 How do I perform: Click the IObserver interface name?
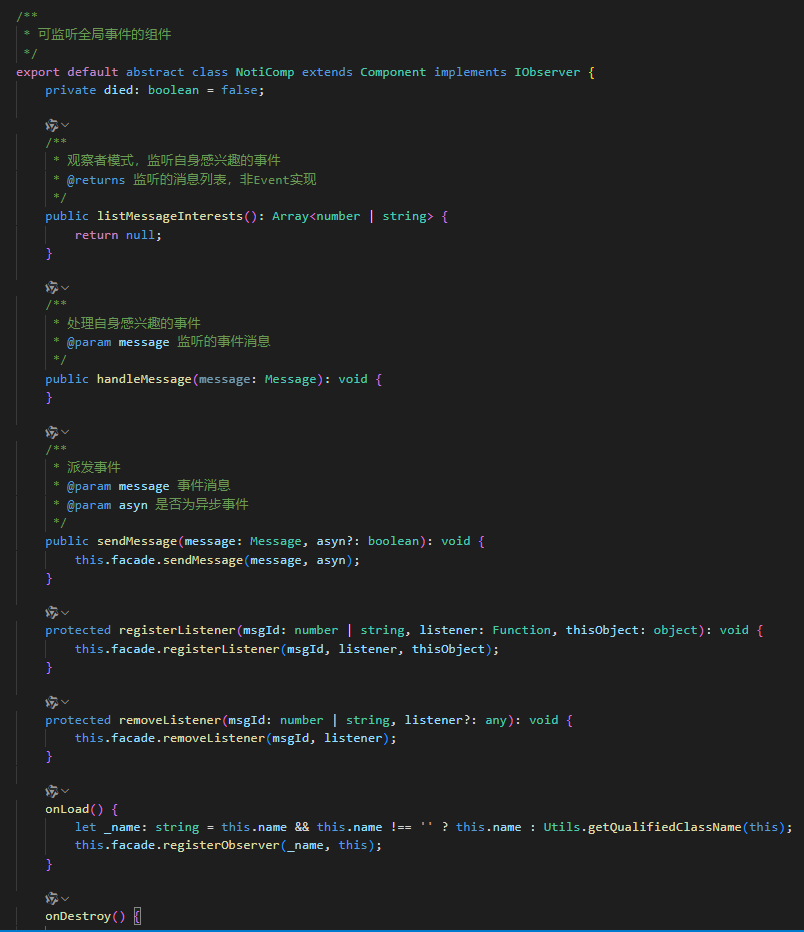[x=547, y=72]
